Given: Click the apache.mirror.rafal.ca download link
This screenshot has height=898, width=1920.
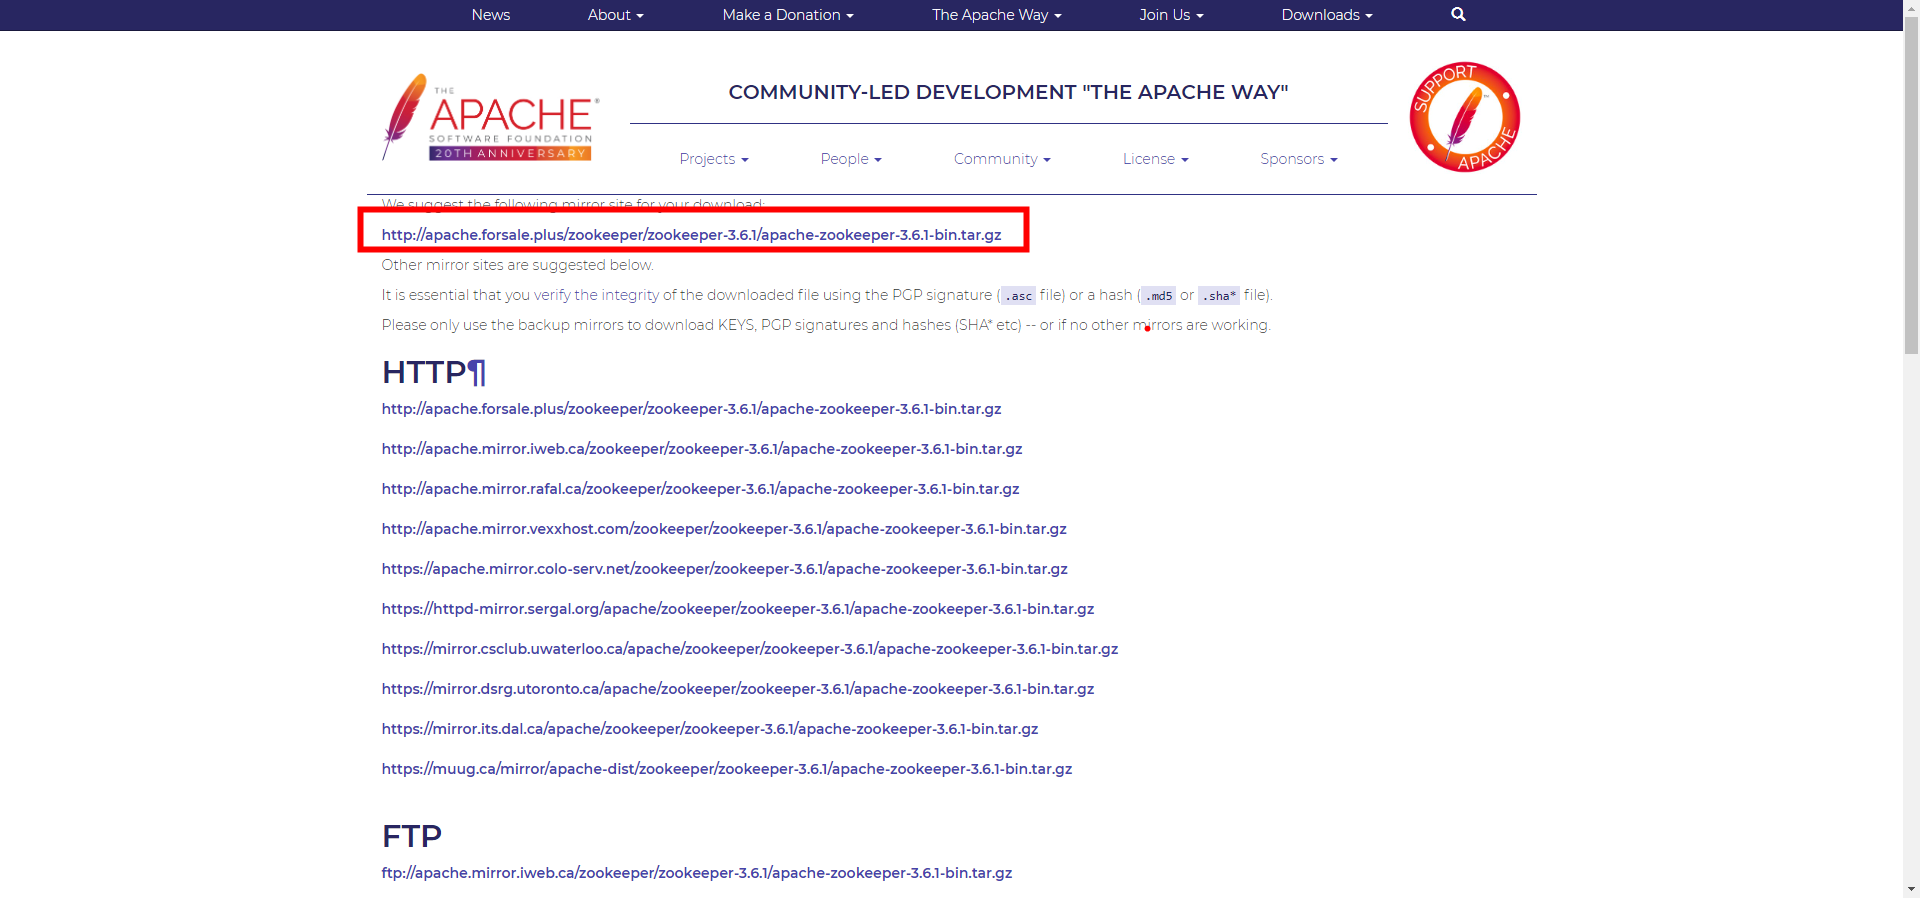Looking at the screenshot, I should pyautogui.click(x=700, y=489).
